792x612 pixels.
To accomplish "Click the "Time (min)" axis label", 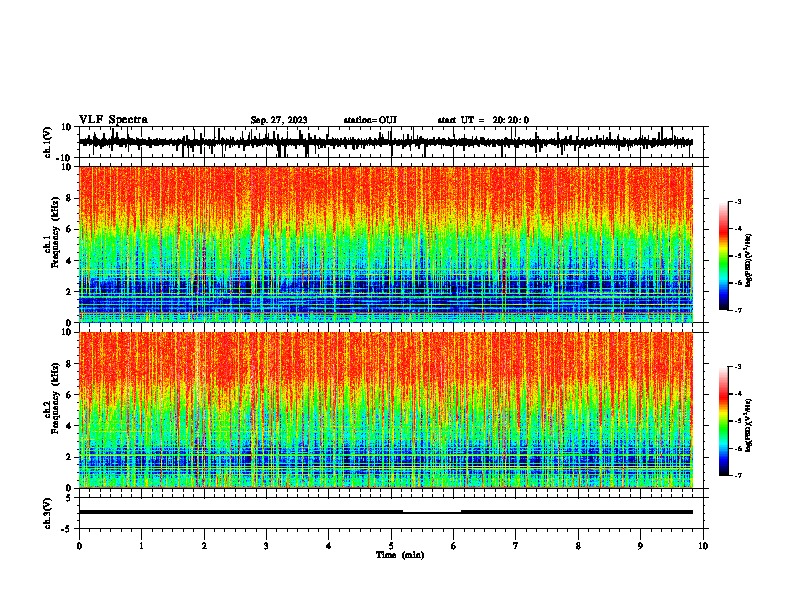I will tap(400, 555).
